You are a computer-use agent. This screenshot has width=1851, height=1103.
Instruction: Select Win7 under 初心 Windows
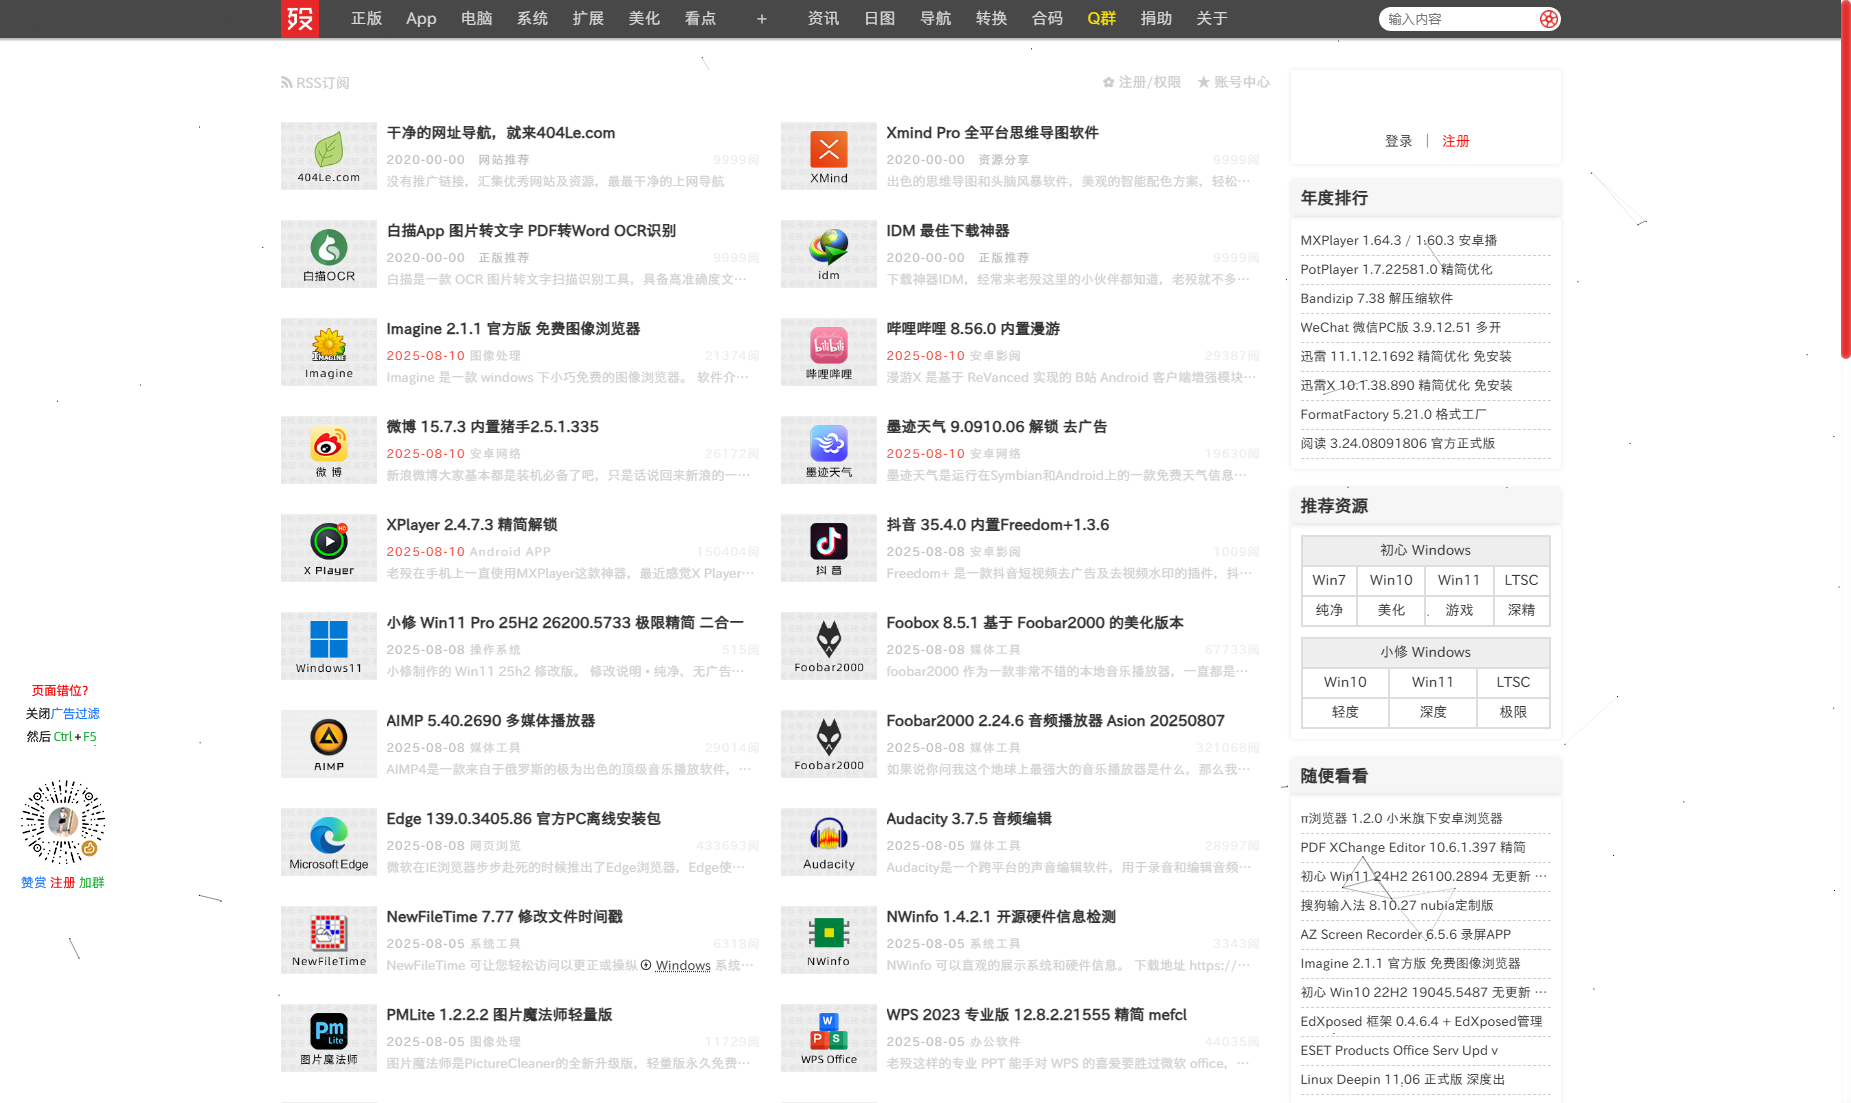coord(1329,580)
